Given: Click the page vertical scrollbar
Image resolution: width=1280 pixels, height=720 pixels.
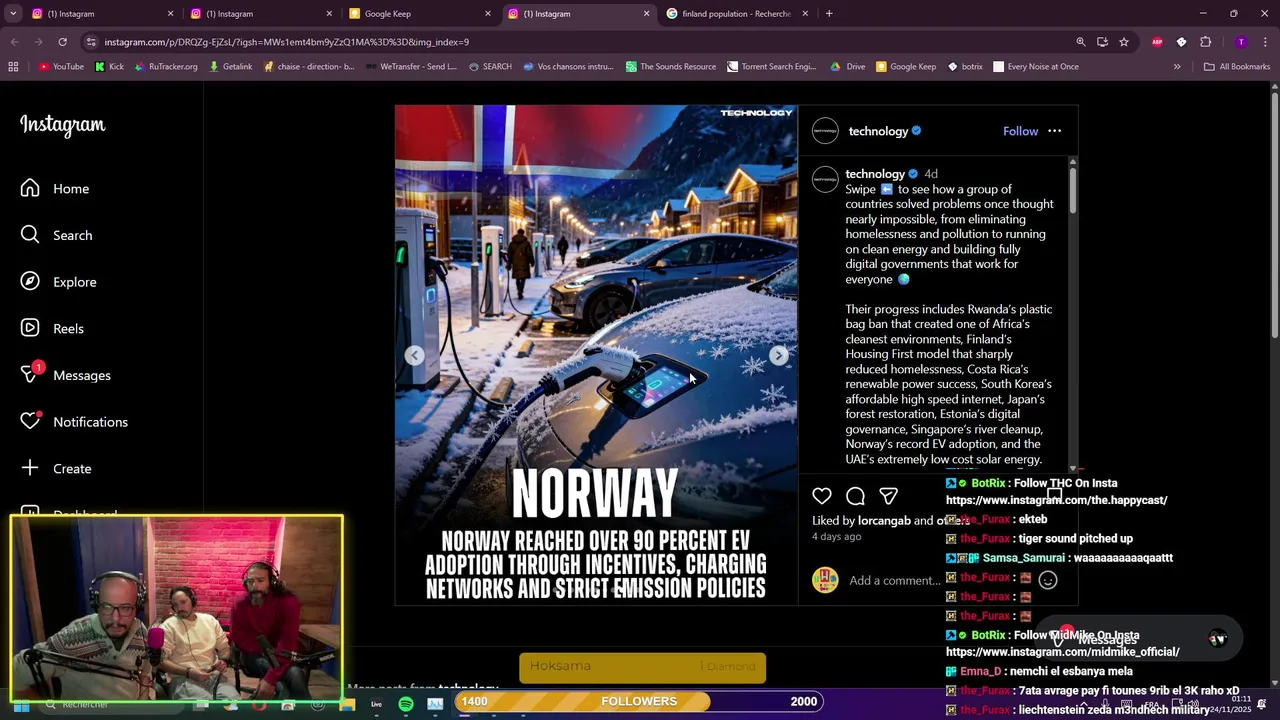Looking at the screenshot, I should pos(1274,213).
